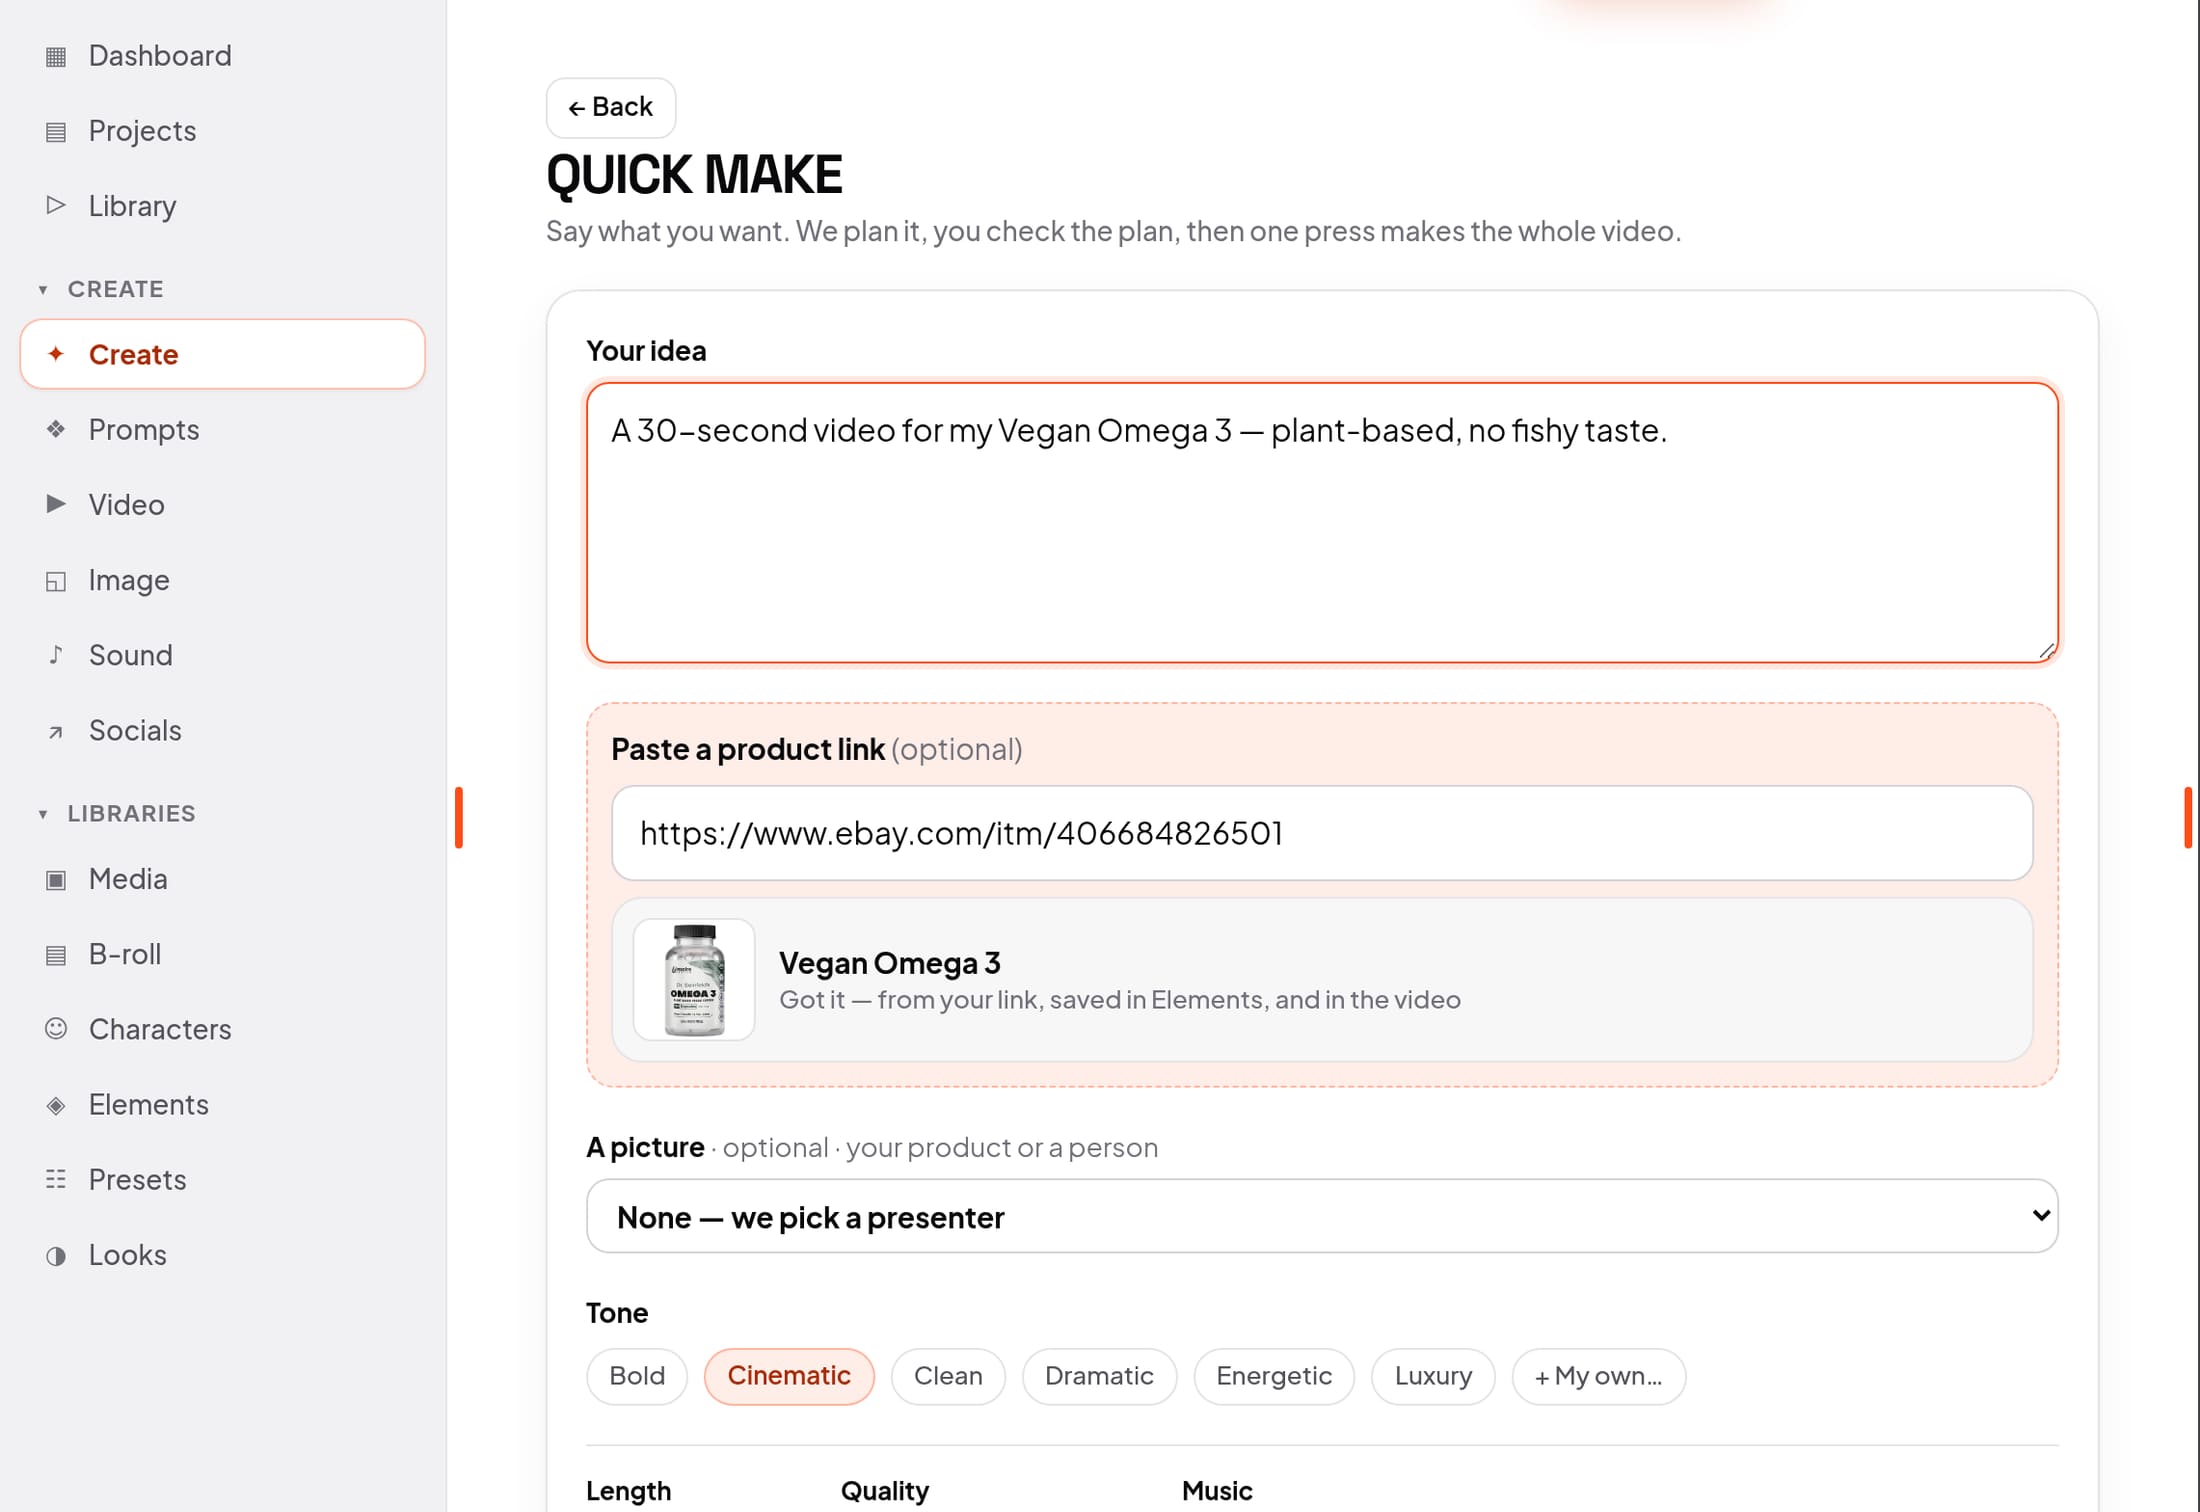Click the Sound music note icon
Screen dimensions: 2200x1512
pyautogui.click(x=56, y=655)
